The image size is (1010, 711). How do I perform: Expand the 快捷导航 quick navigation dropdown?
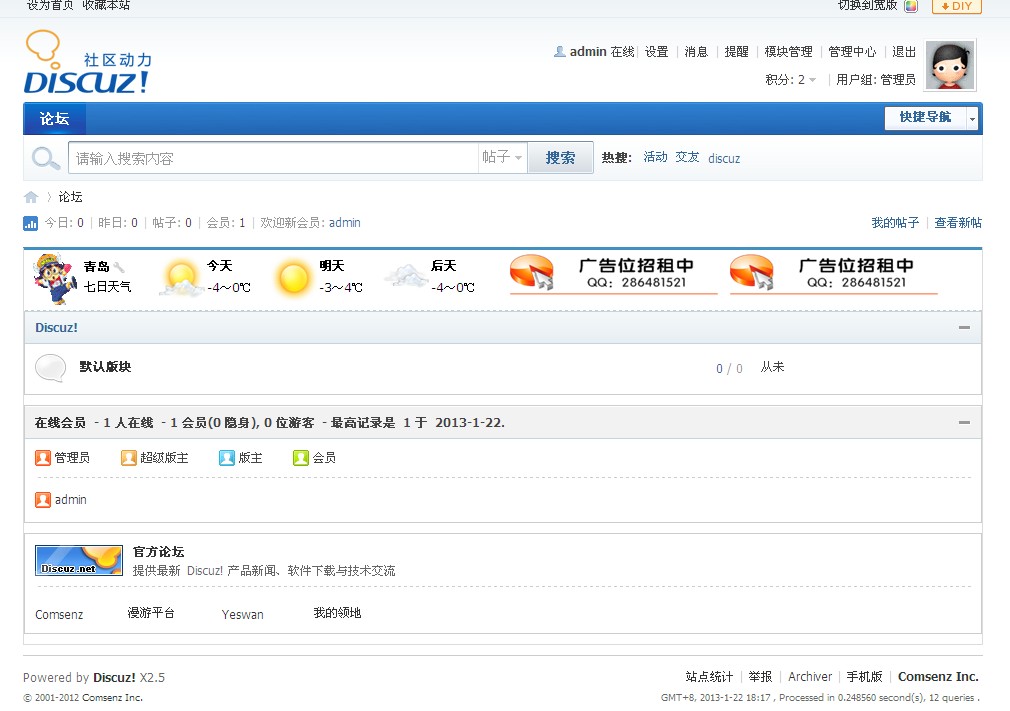point(971,119)
